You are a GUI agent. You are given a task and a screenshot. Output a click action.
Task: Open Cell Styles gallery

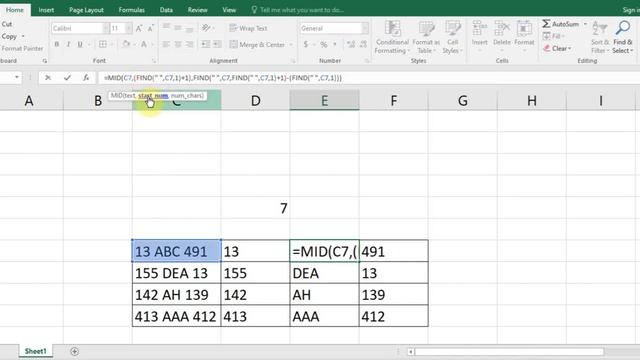click(452, 38)
